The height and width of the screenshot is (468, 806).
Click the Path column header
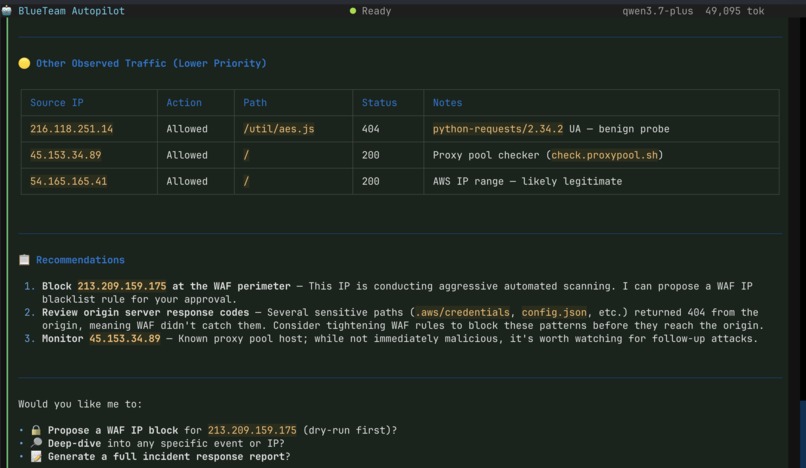(x=255, y=102)
